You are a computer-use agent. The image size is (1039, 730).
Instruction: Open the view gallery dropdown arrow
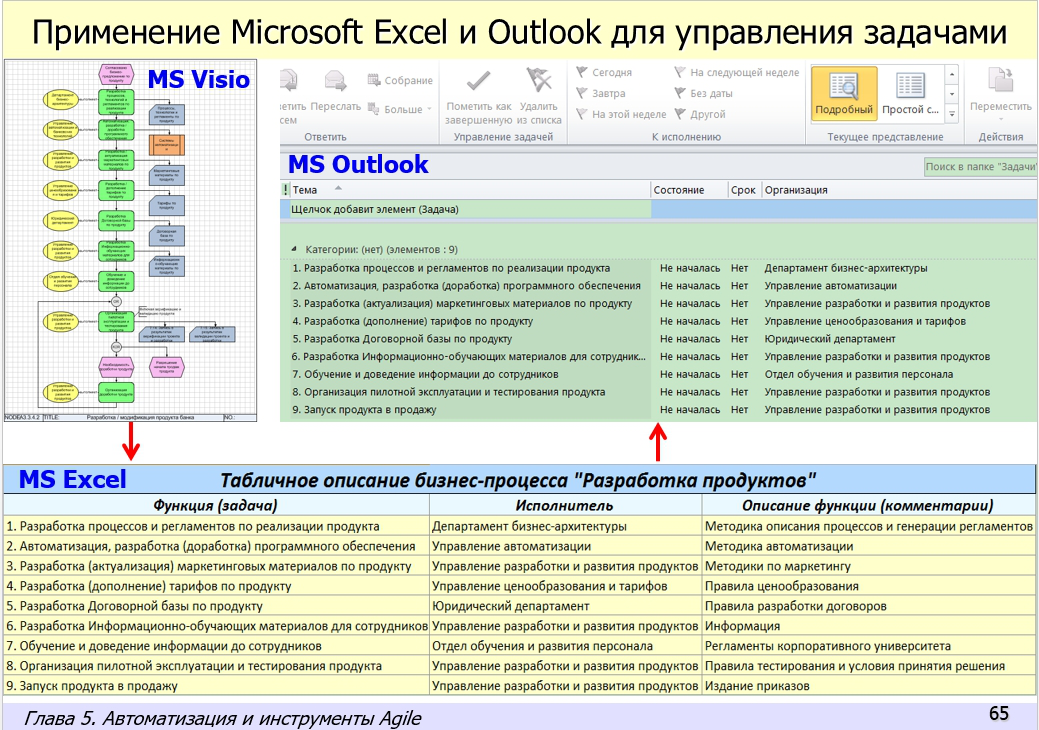click(951, 114)
